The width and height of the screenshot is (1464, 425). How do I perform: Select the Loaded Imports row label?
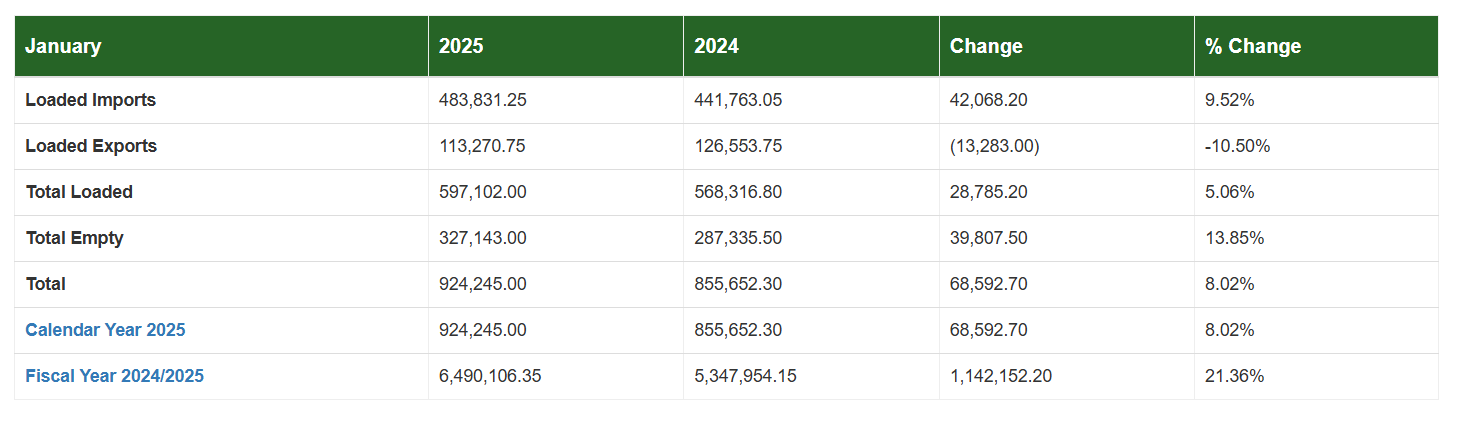[x=90, y=100]
